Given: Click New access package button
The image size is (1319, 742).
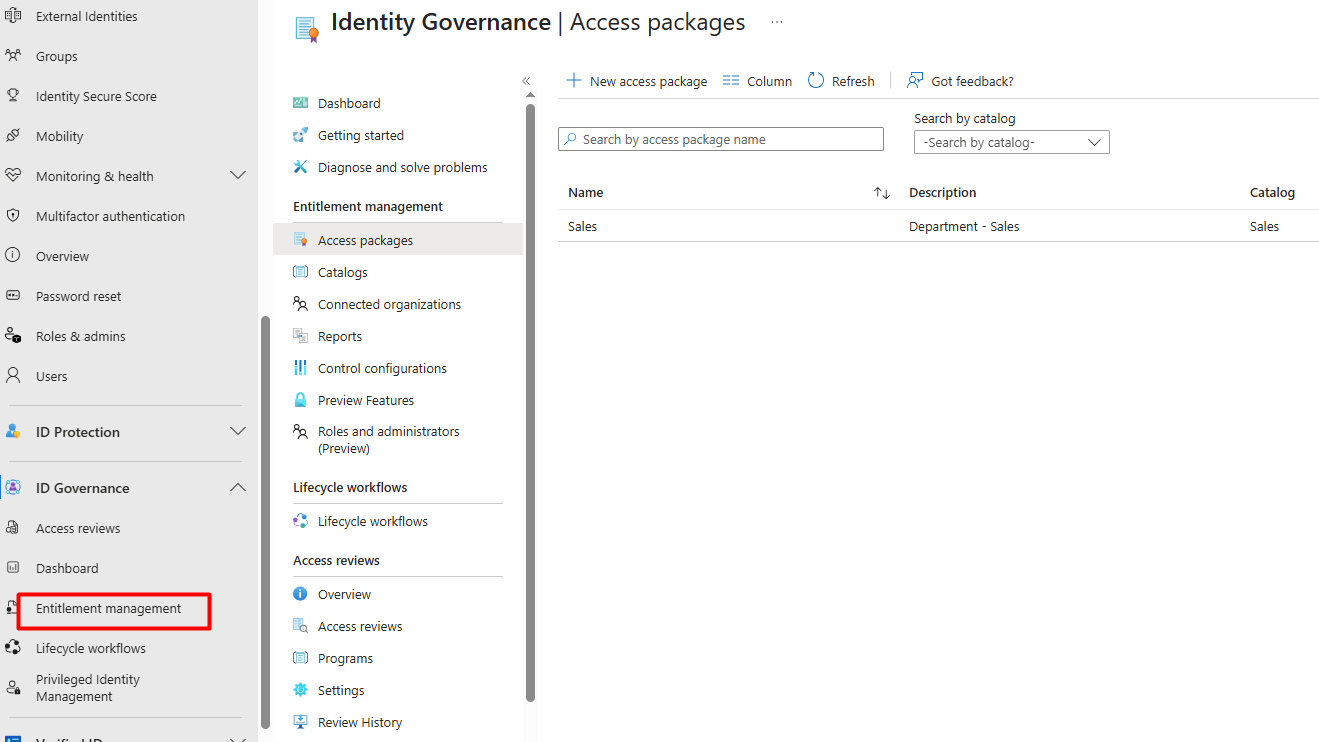Looking at the screenshot, I should pos(636,81).
